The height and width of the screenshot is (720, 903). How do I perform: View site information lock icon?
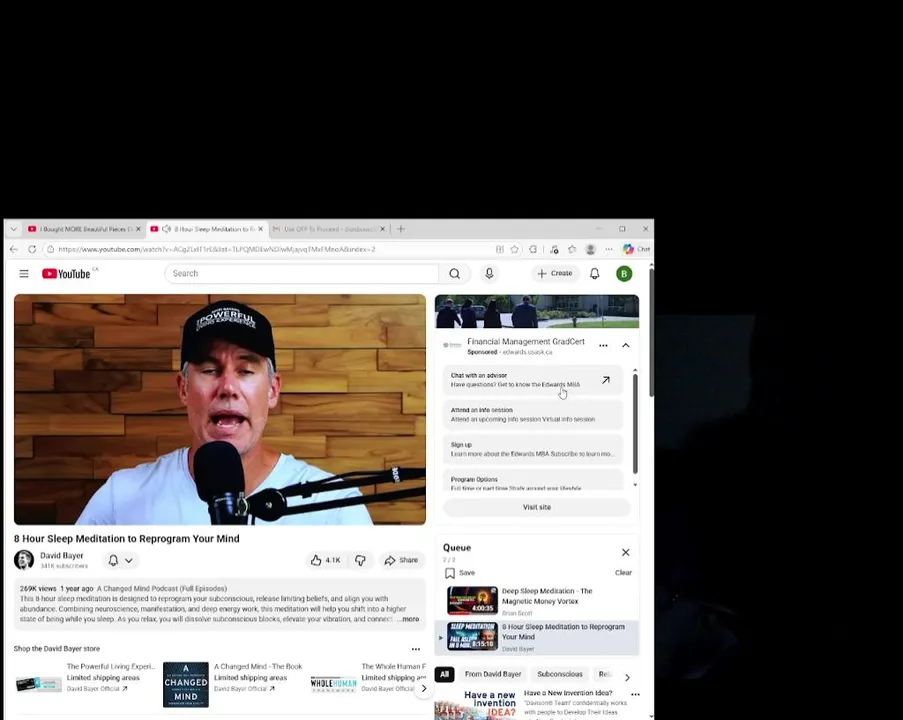[51, 249]
